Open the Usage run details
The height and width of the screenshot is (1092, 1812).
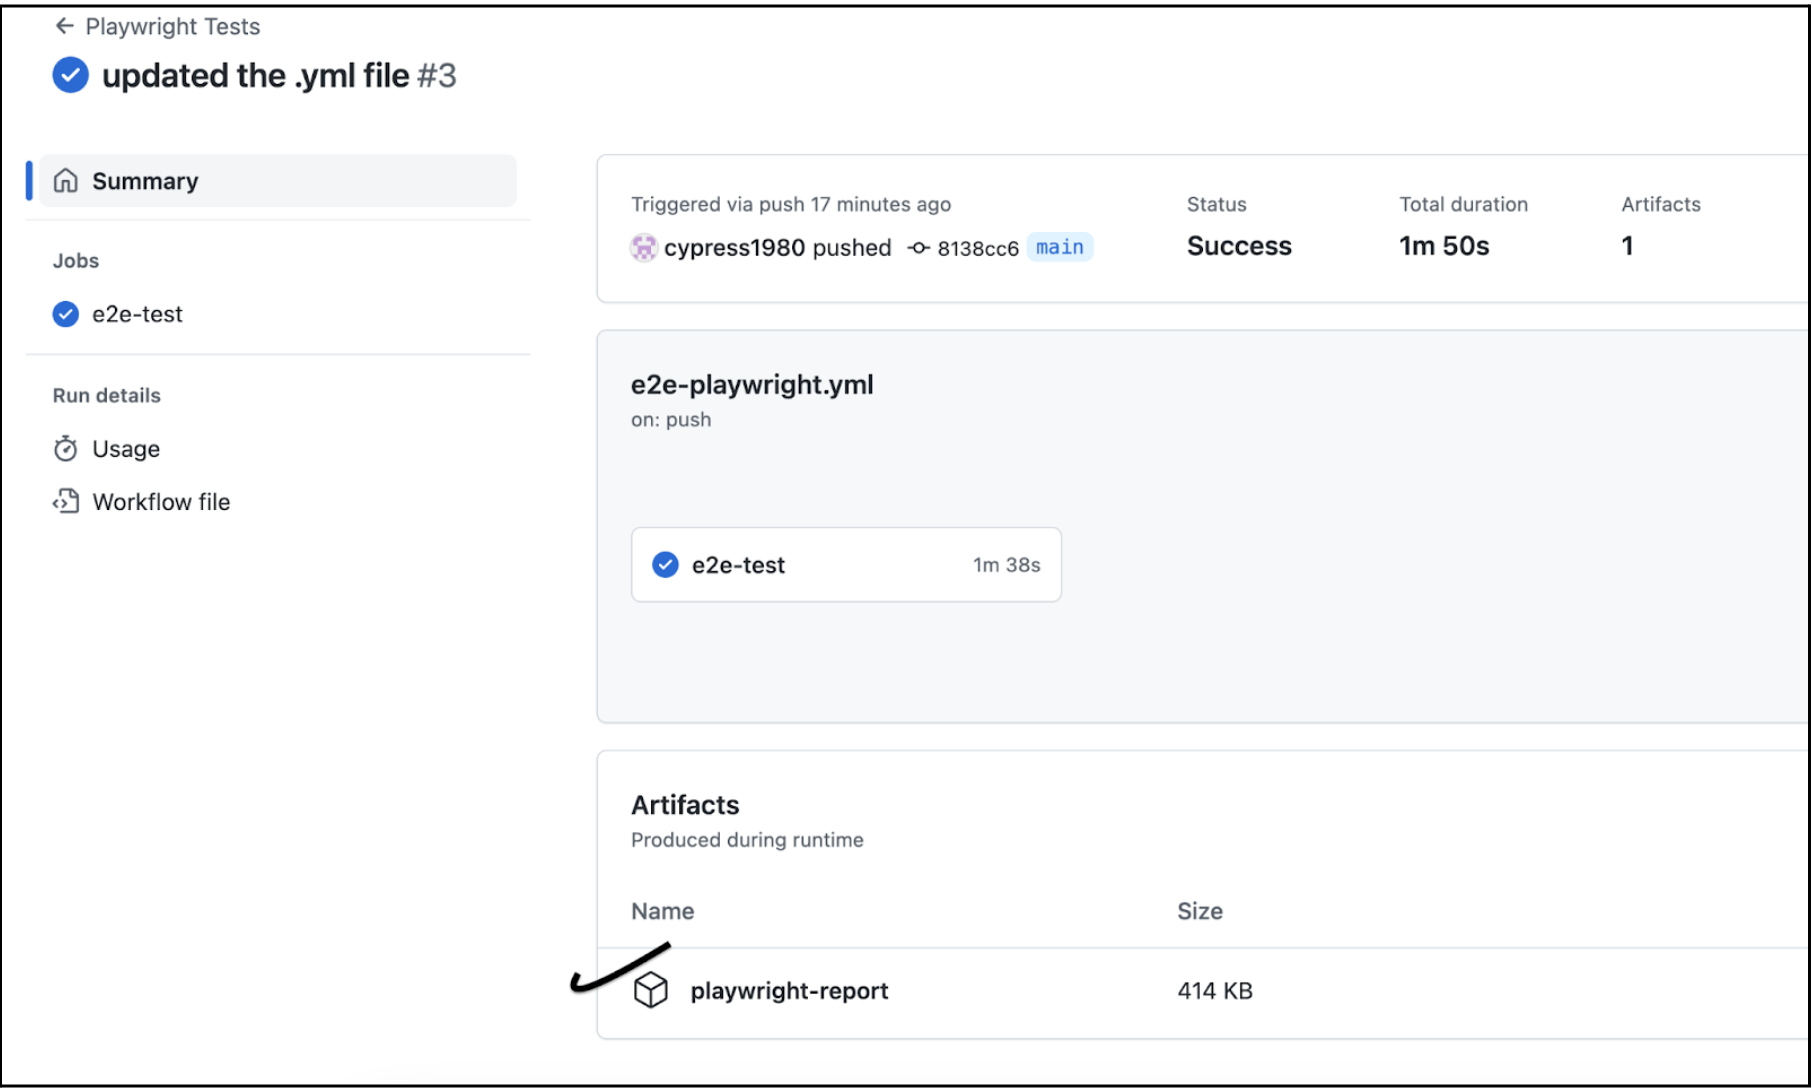[126, 449]
